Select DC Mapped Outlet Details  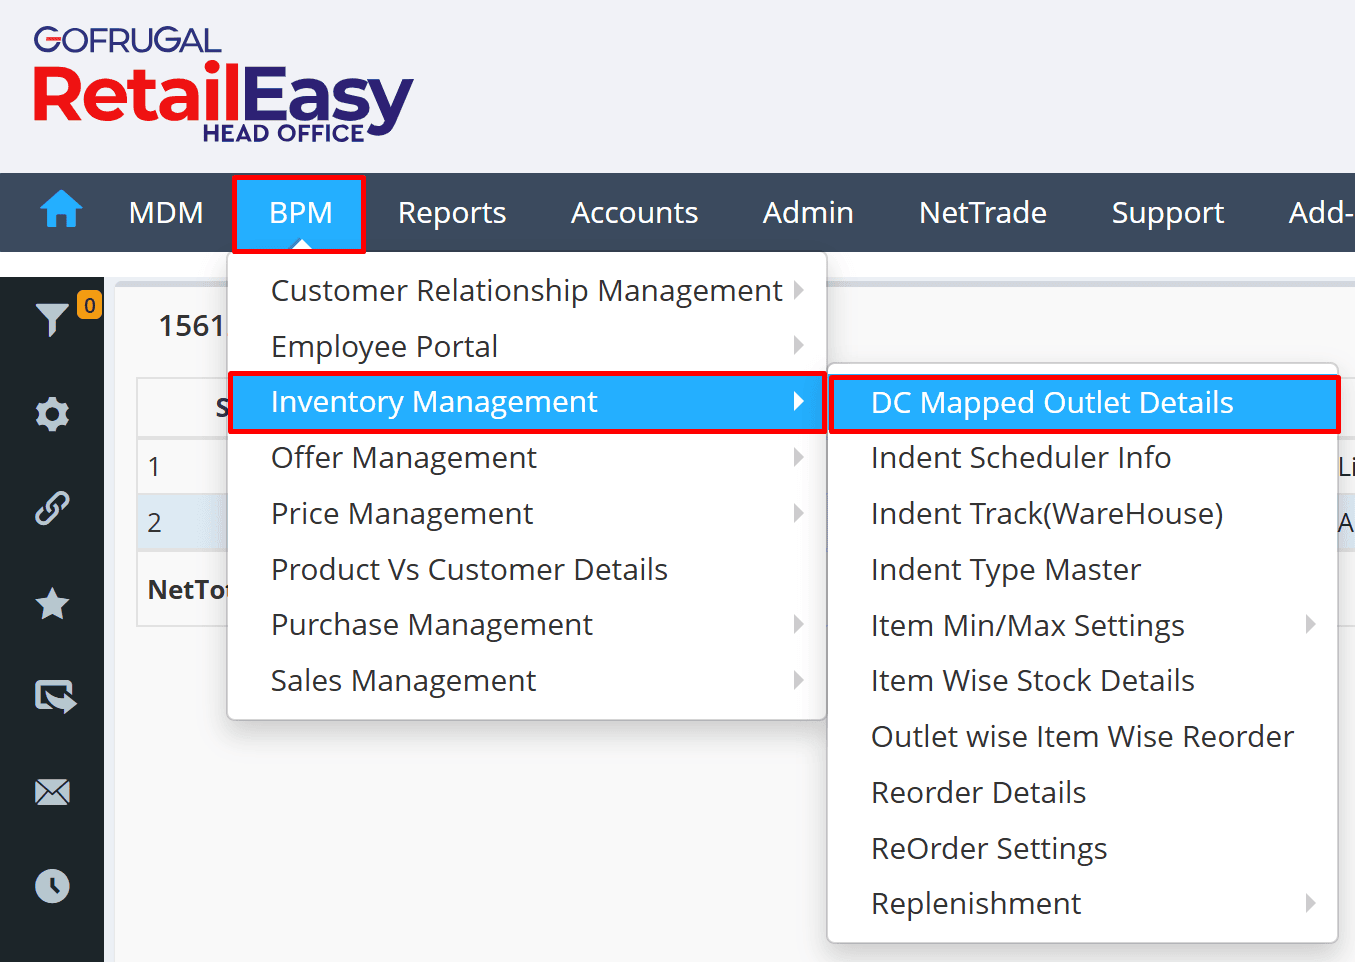click(x=1052, y=402)
